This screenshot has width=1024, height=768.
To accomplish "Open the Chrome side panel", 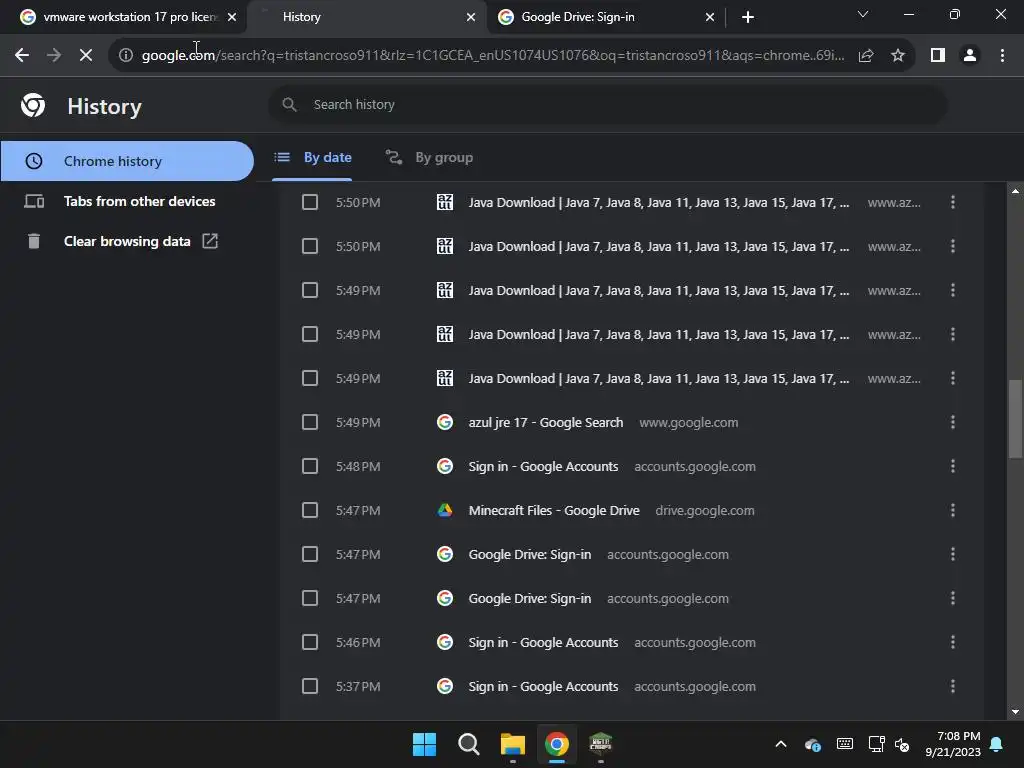I will pyautogui.click(x=938, y=56).
